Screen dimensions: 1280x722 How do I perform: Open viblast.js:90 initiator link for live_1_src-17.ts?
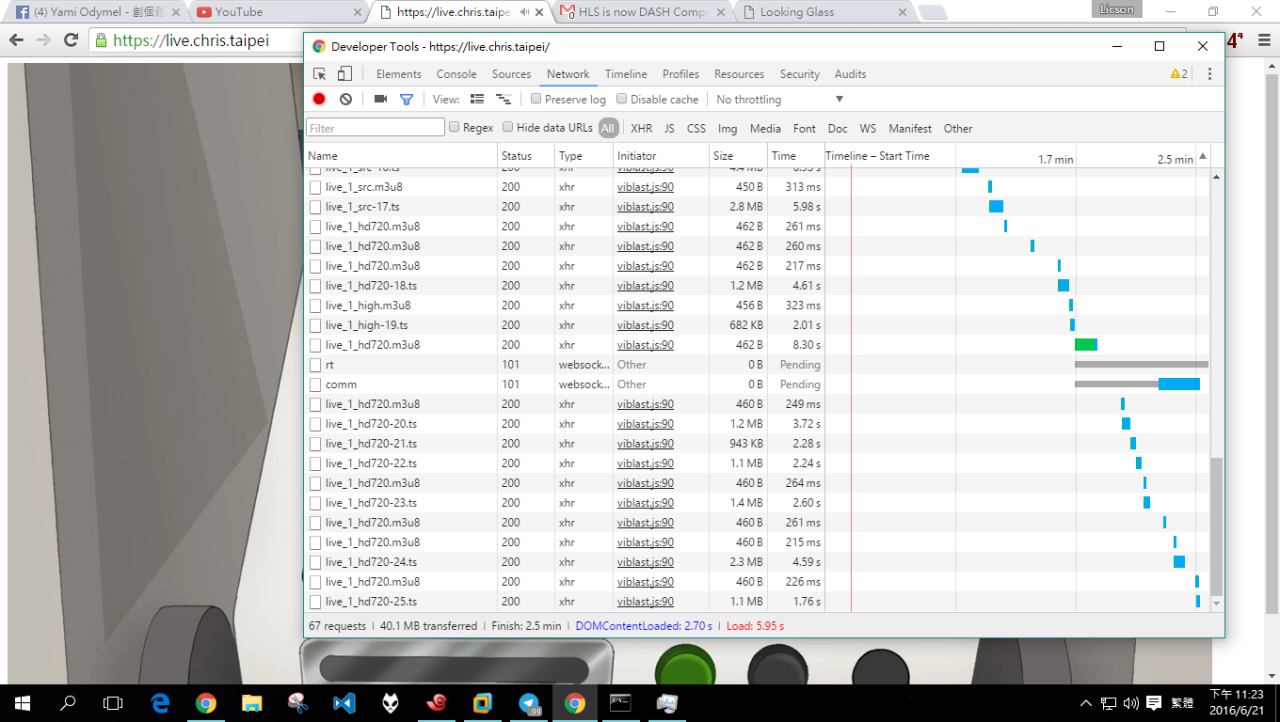pos(645,207)
